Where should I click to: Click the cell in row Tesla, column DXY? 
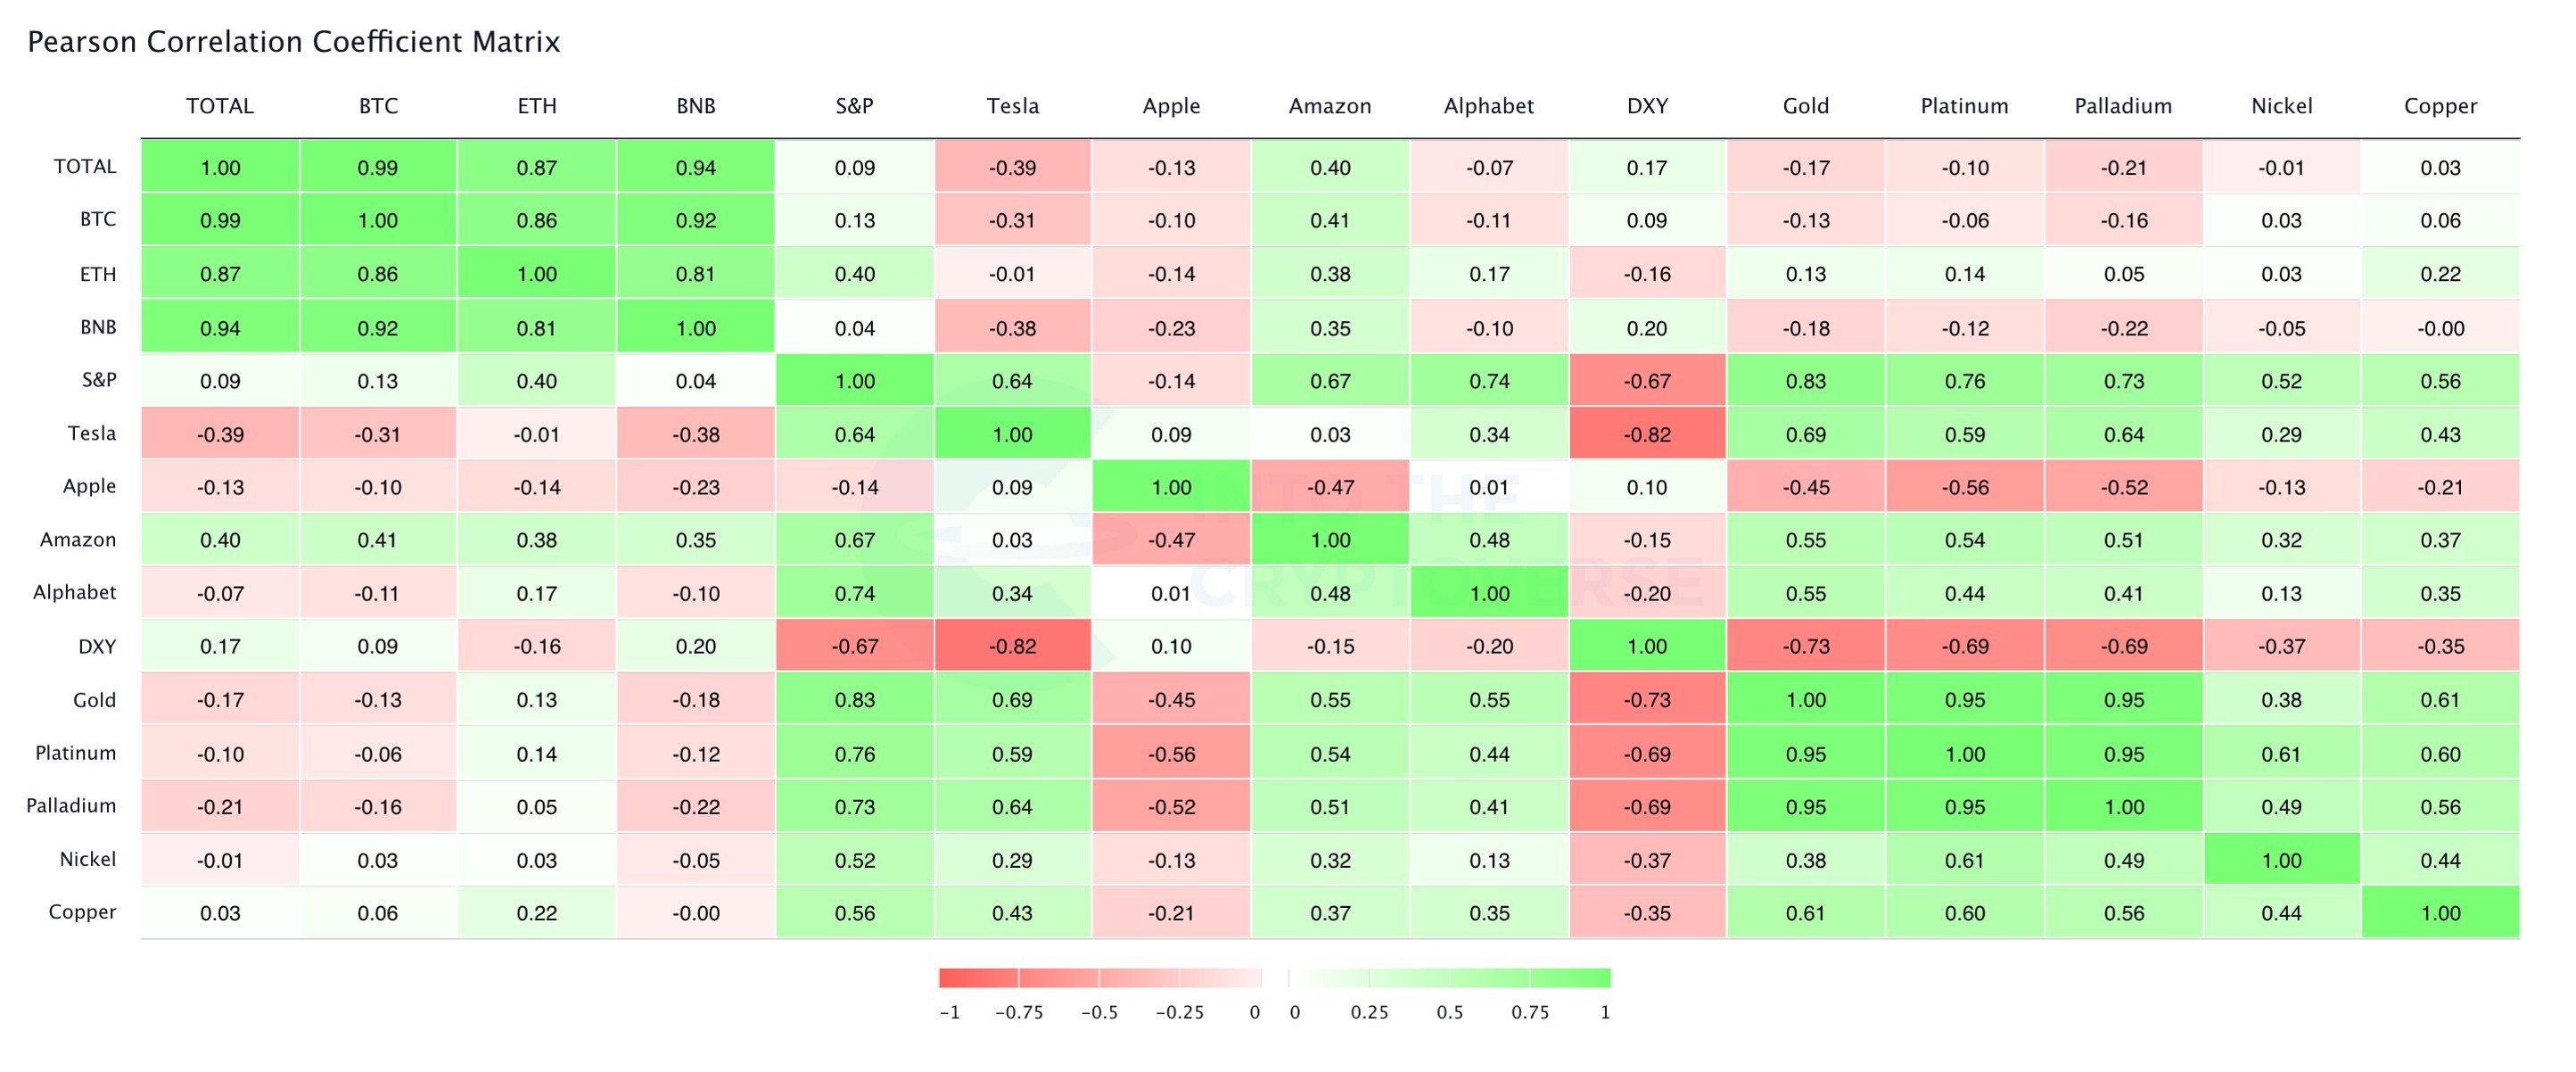(1647, 434)
